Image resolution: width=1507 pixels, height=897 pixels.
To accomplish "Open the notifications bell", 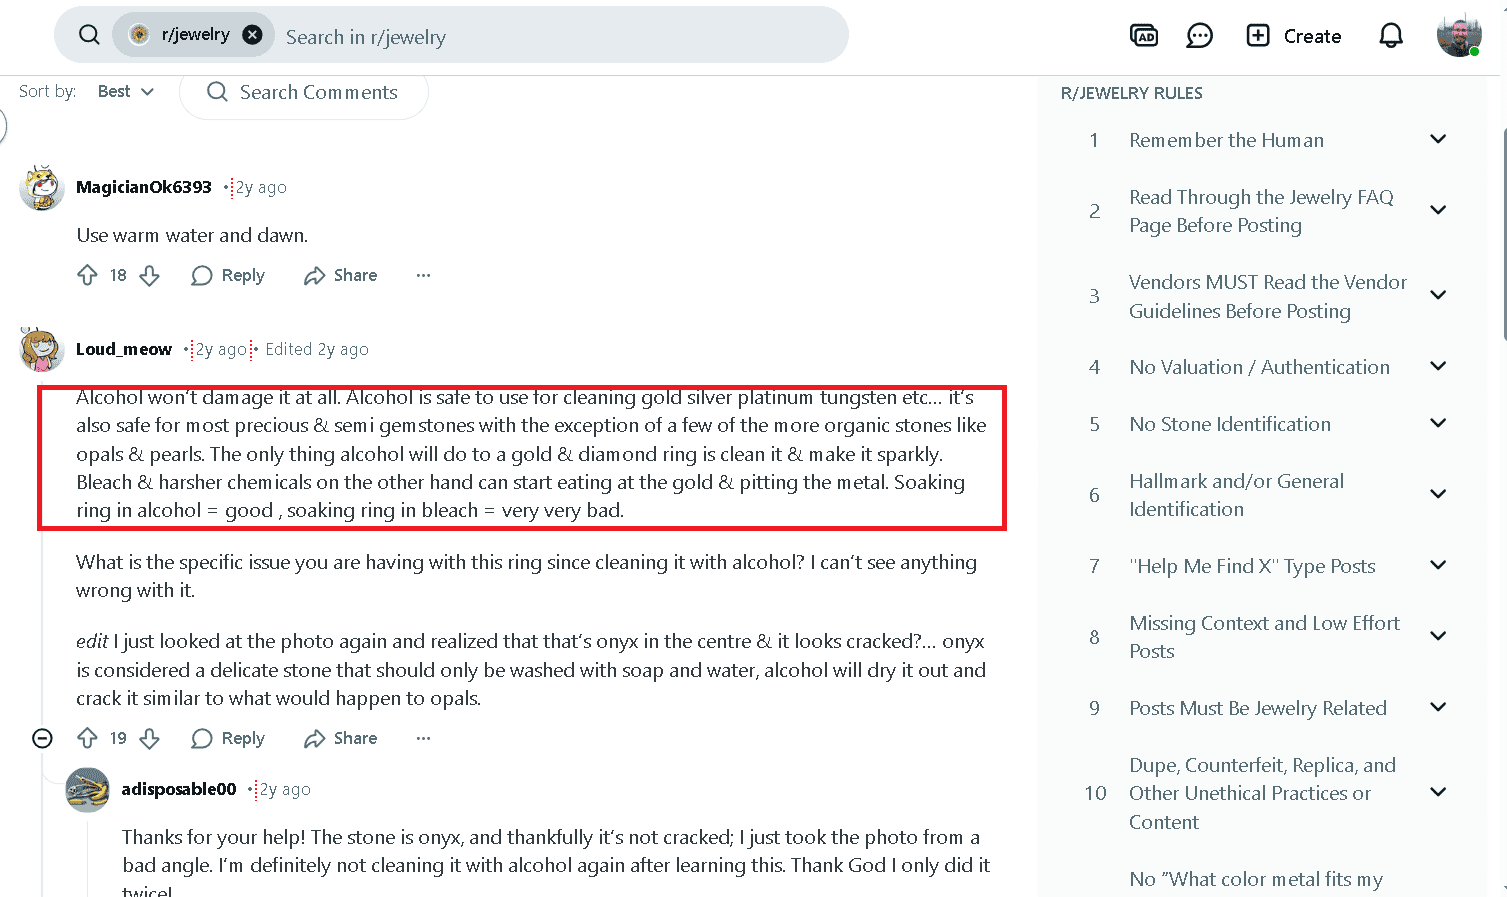I will point(1390,36).
